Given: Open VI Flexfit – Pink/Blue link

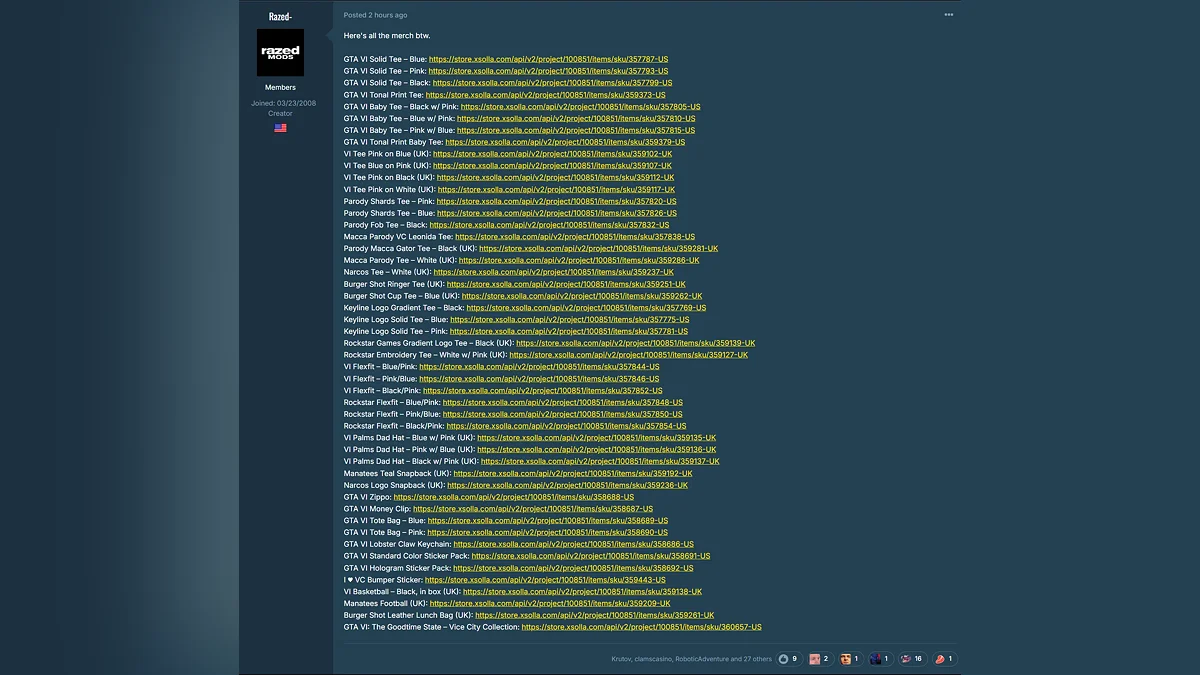Looking at the screenshot, I should [539, 379].
